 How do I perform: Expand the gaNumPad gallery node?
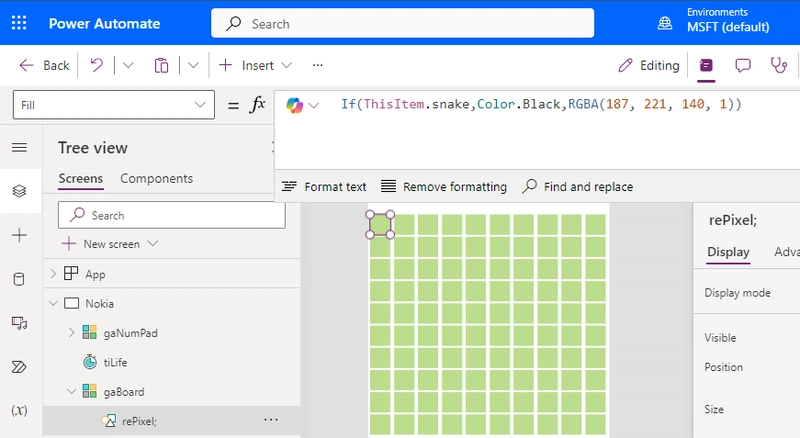pos(71,333)
